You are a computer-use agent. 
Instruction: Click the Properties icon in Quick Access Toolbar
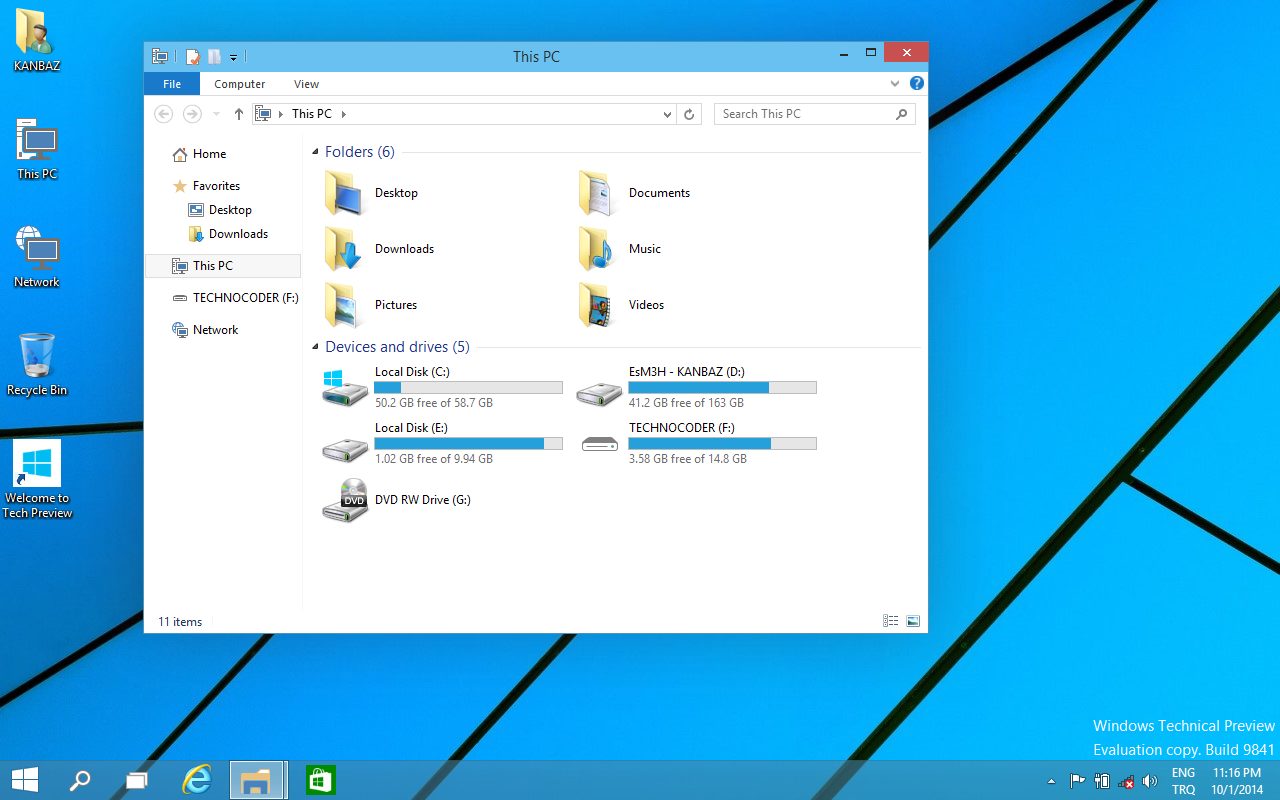[x=193, y=57]
